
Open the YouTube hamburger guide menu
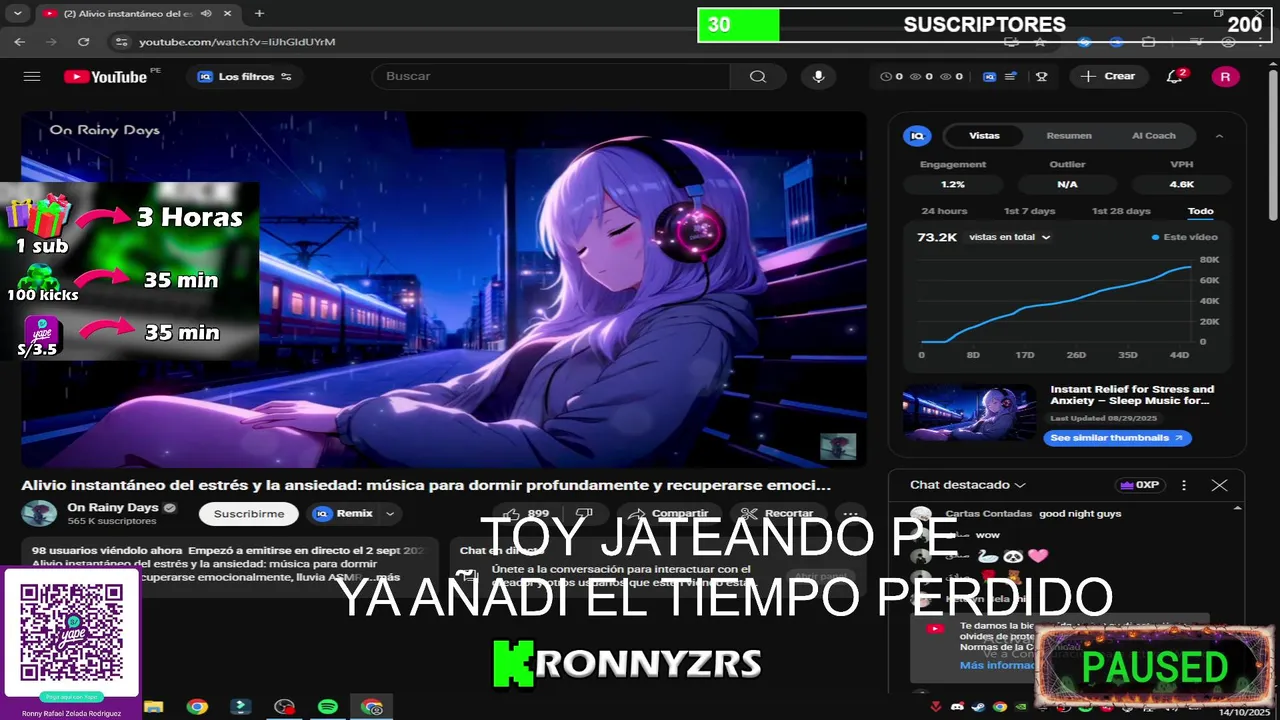point(32,76)
